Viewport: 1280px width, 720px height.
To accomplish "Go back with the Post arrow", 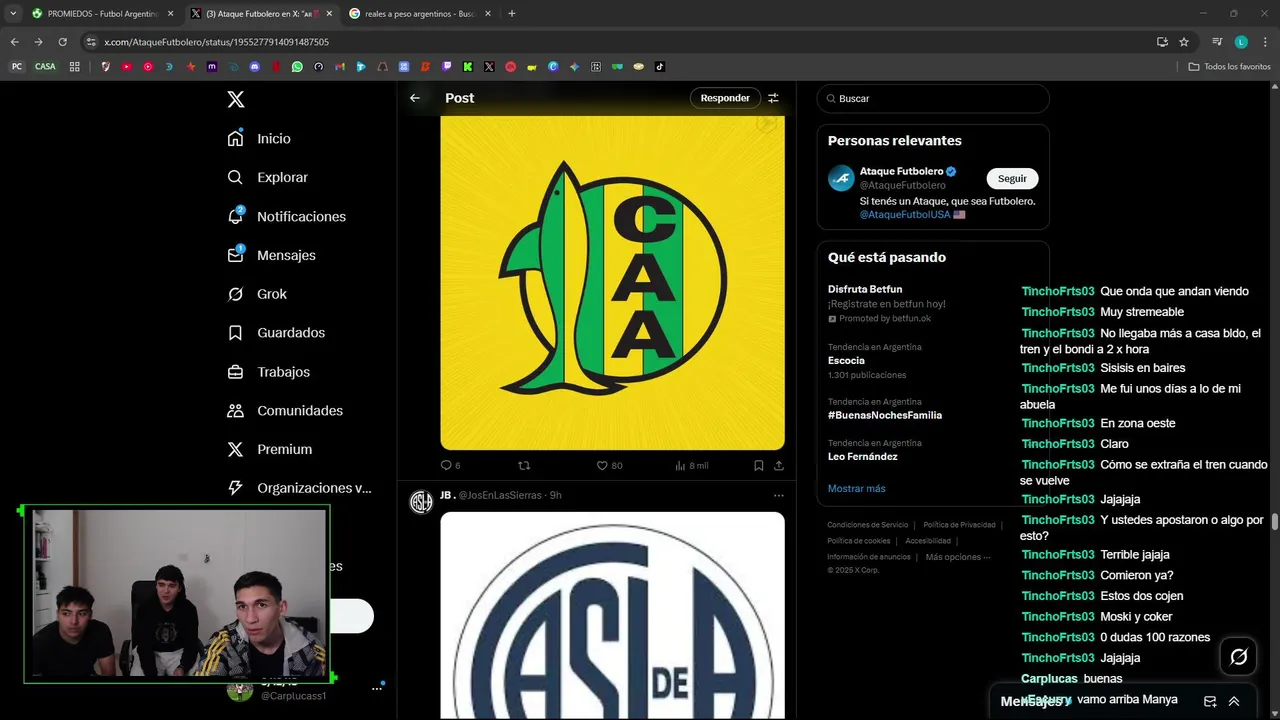I will pyautogui.click(x=415, y=98).
